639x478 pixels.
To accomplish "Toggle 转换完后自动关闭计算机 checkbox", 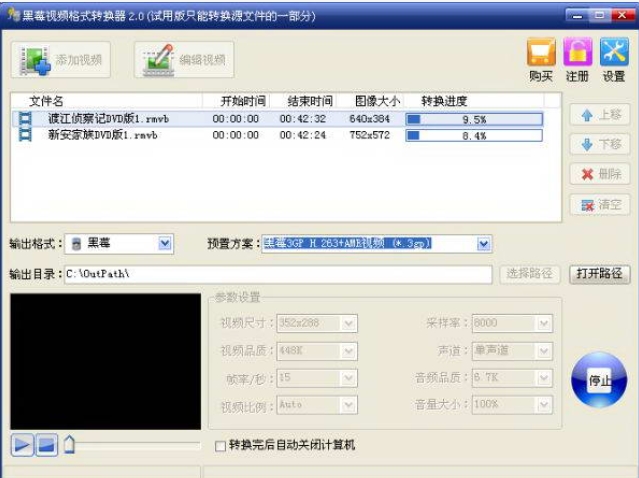I will 220,446.
